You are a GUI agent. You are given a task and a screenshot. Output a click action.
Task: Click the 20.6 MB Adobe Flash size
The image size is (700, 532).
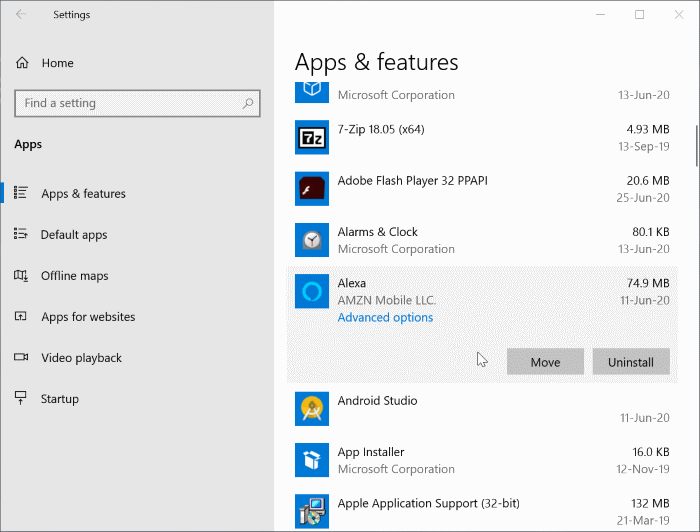648,180
